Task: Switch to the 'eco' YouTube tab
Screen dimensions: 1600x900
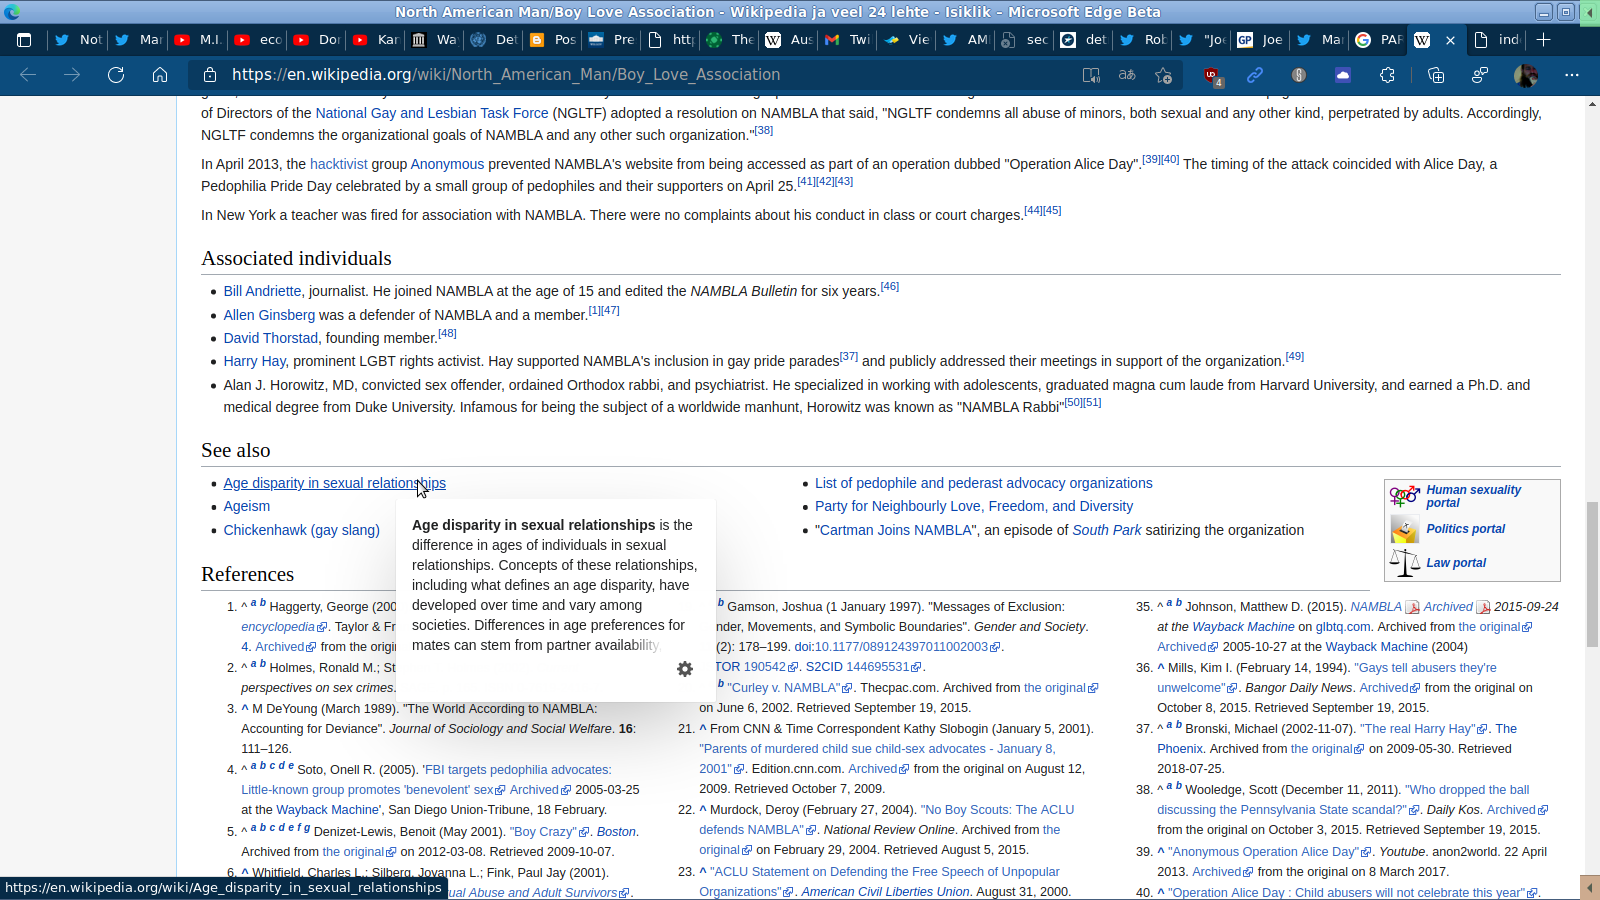Action: point(257,40)
